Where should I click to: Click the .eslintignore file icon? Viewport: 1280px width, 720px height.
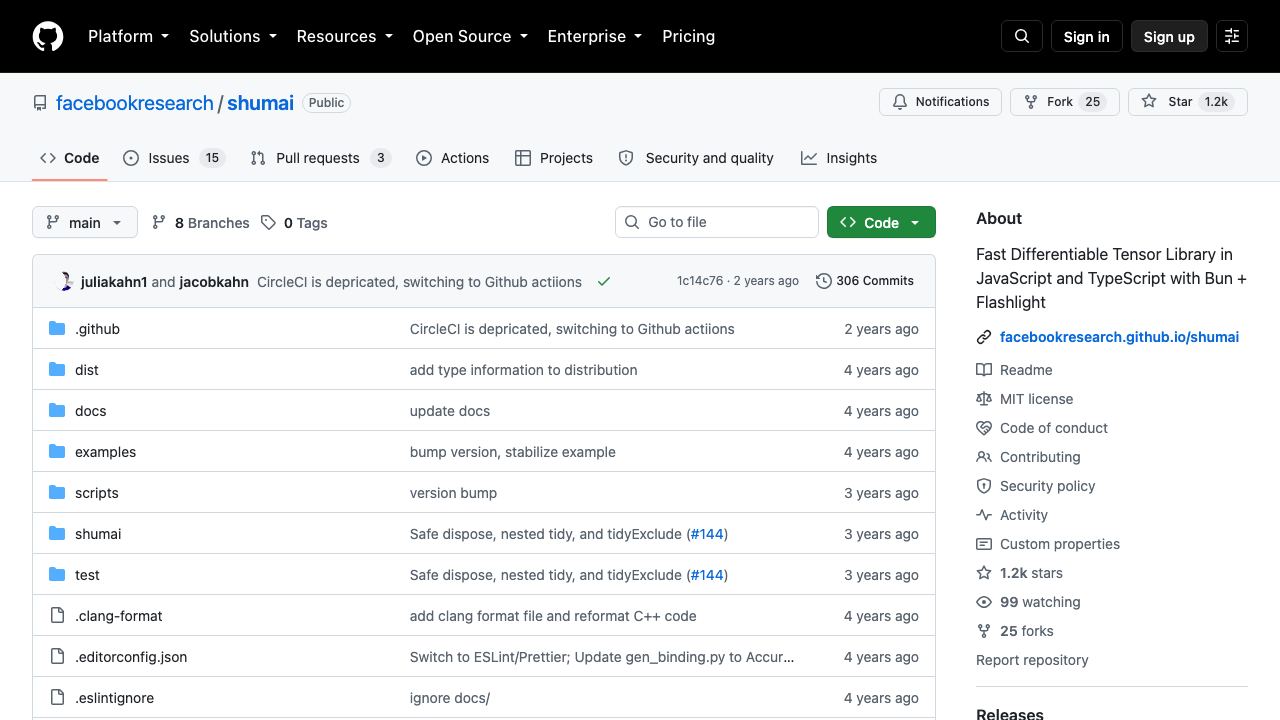coord(57,698)
